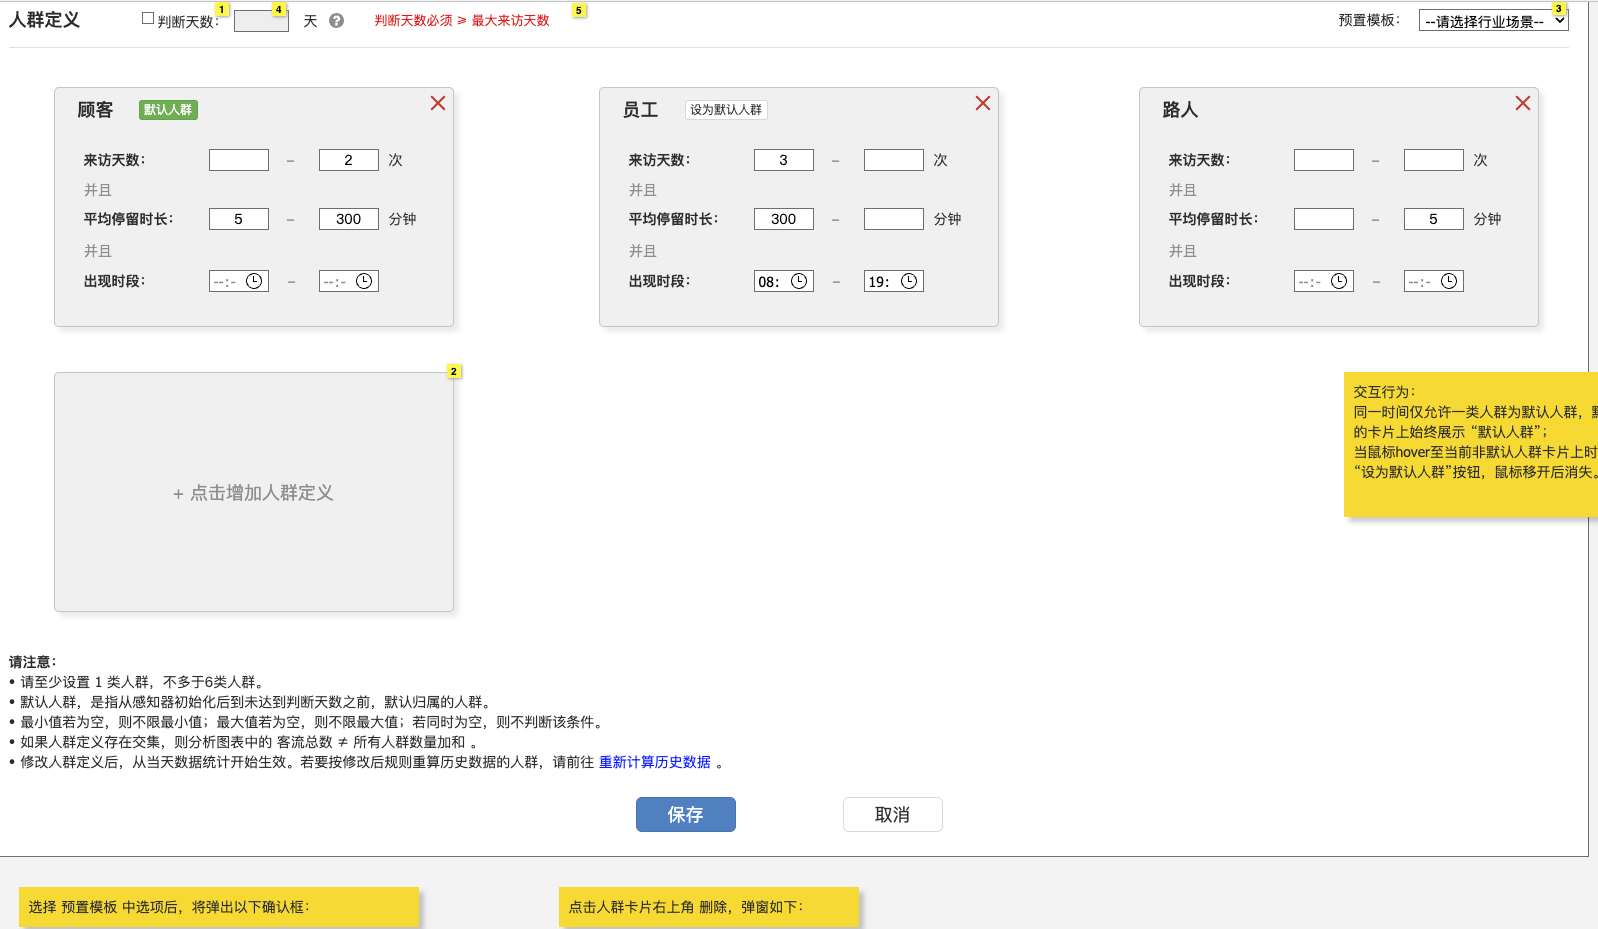Open clock picker for 路人 end time
1598x929 pixels.
click(x=1449, y=281)
